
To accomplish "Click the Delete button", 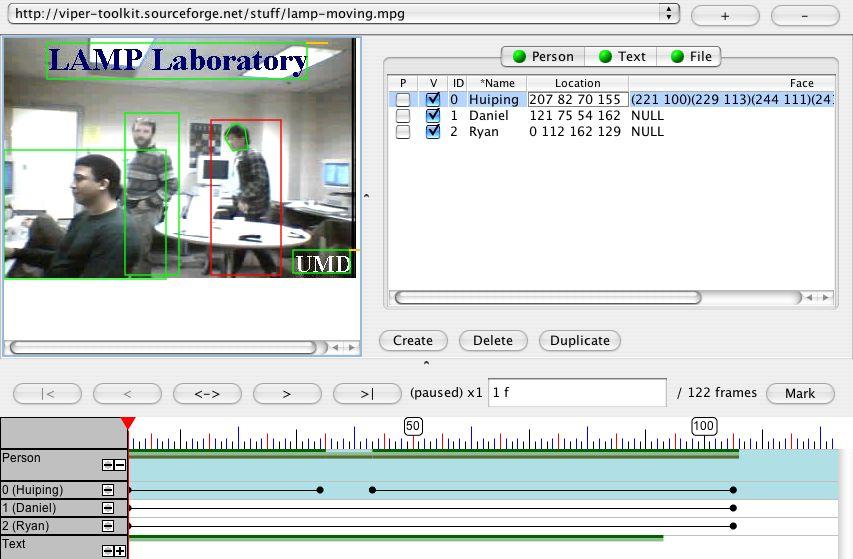I will pos(493,340).
